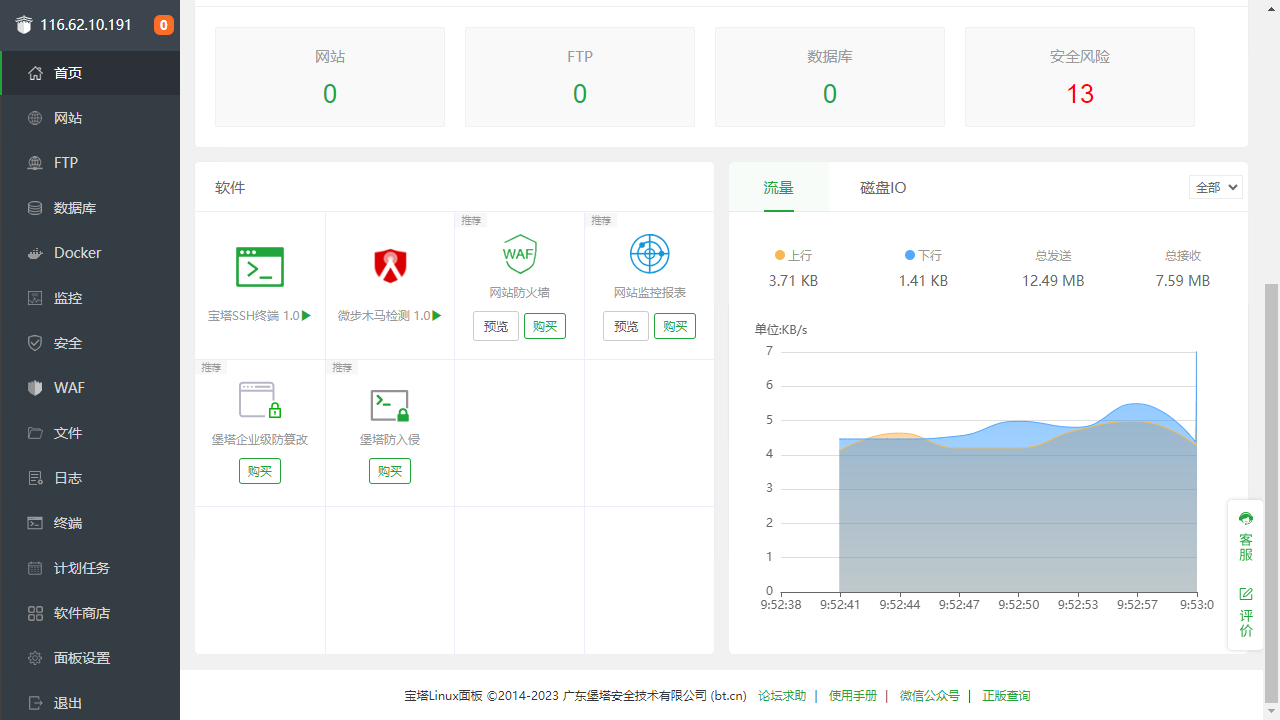1280x720 pixels.
Task: Click the 评价 edit icon
Action: [1246, 594]
